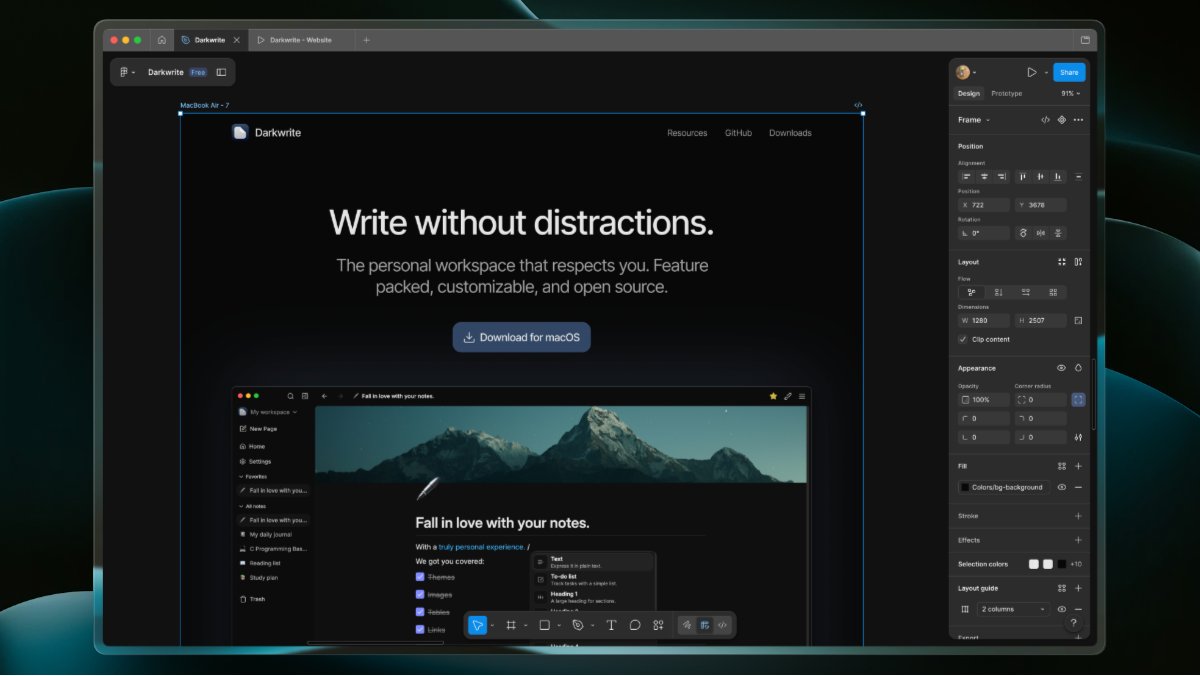The height and width of the screenshot is (676, 1200).
Task: Select freeform flow layout option
Action: [x=971, y=293]
